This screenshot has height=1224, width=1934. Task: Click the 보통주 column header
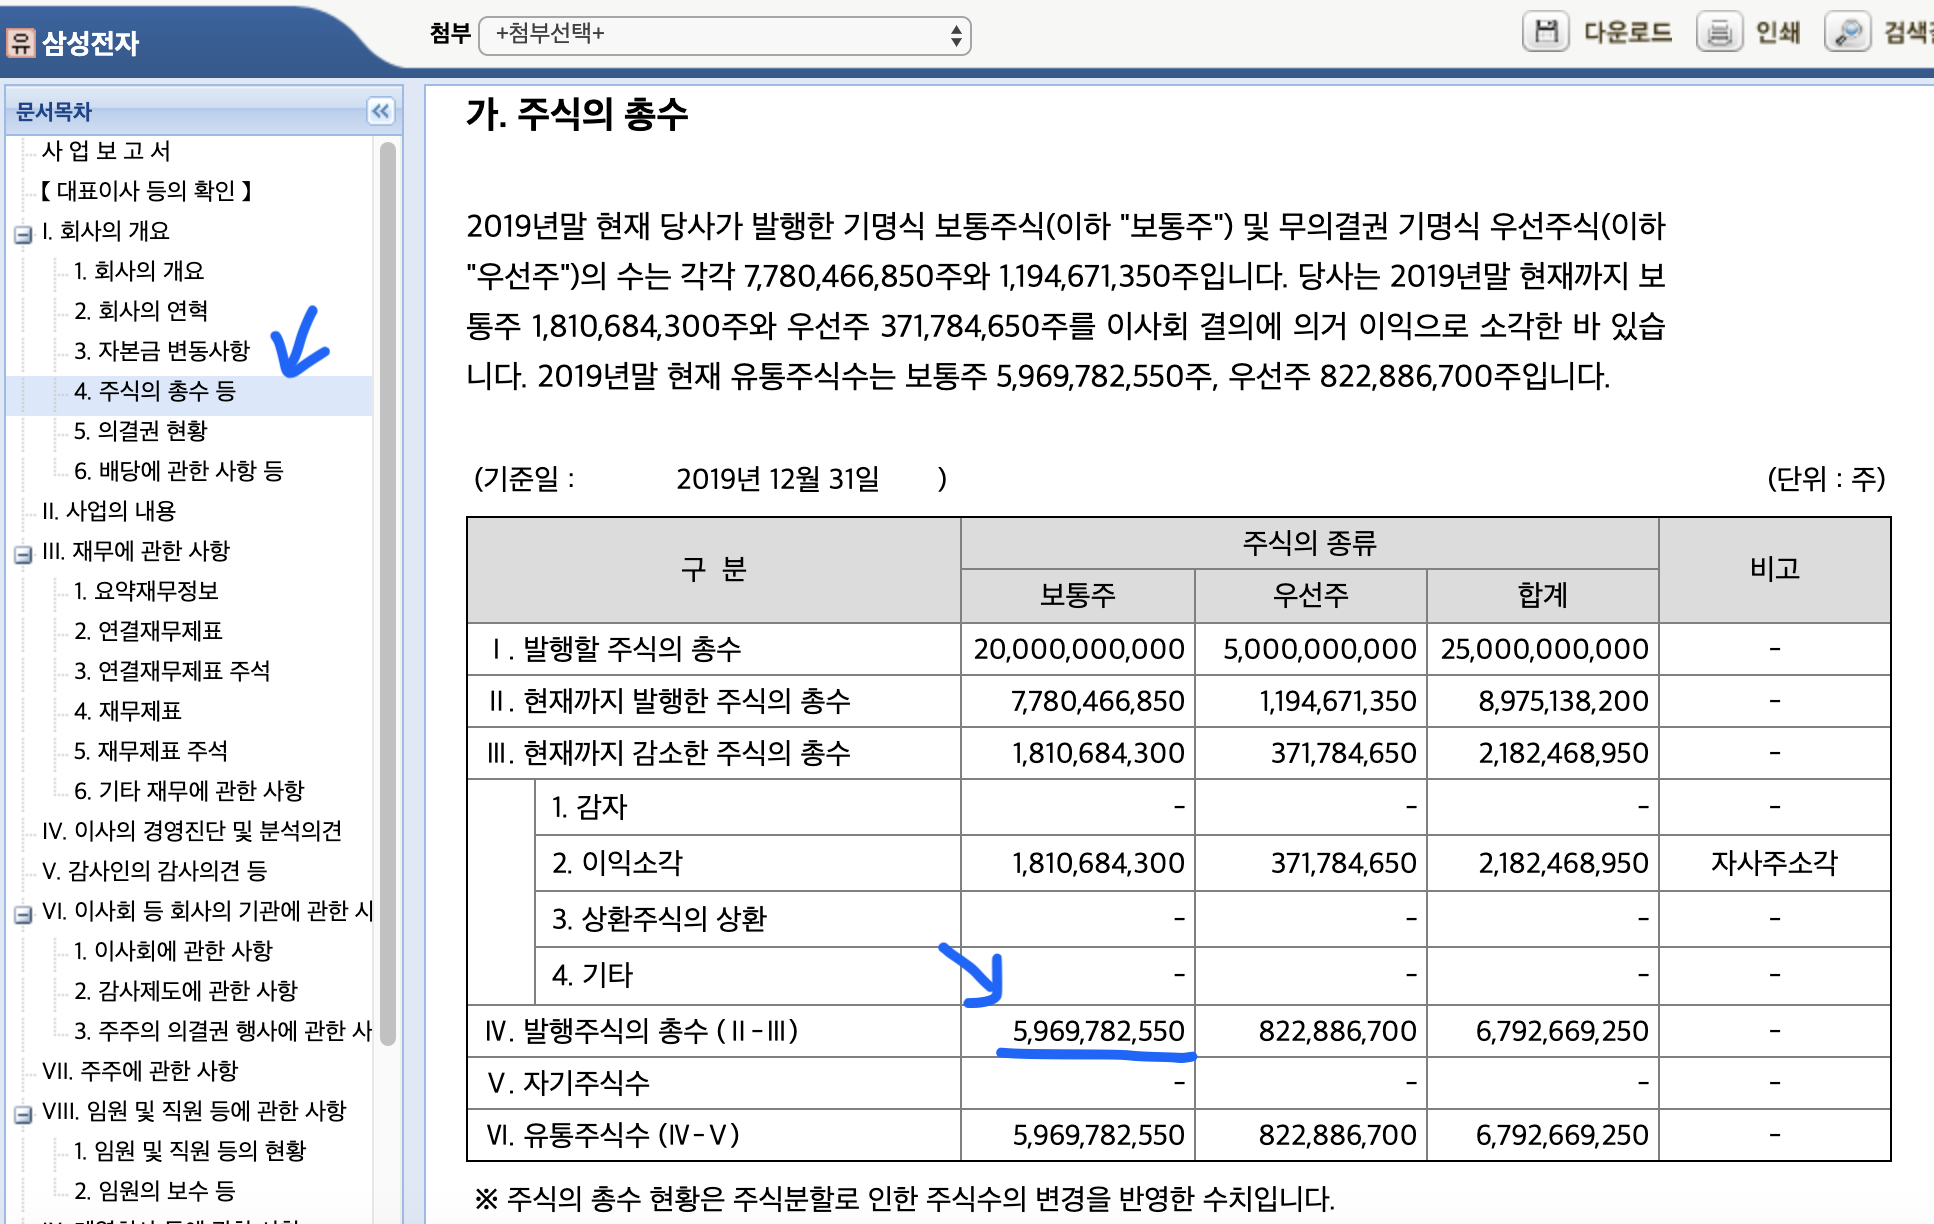1077,596
